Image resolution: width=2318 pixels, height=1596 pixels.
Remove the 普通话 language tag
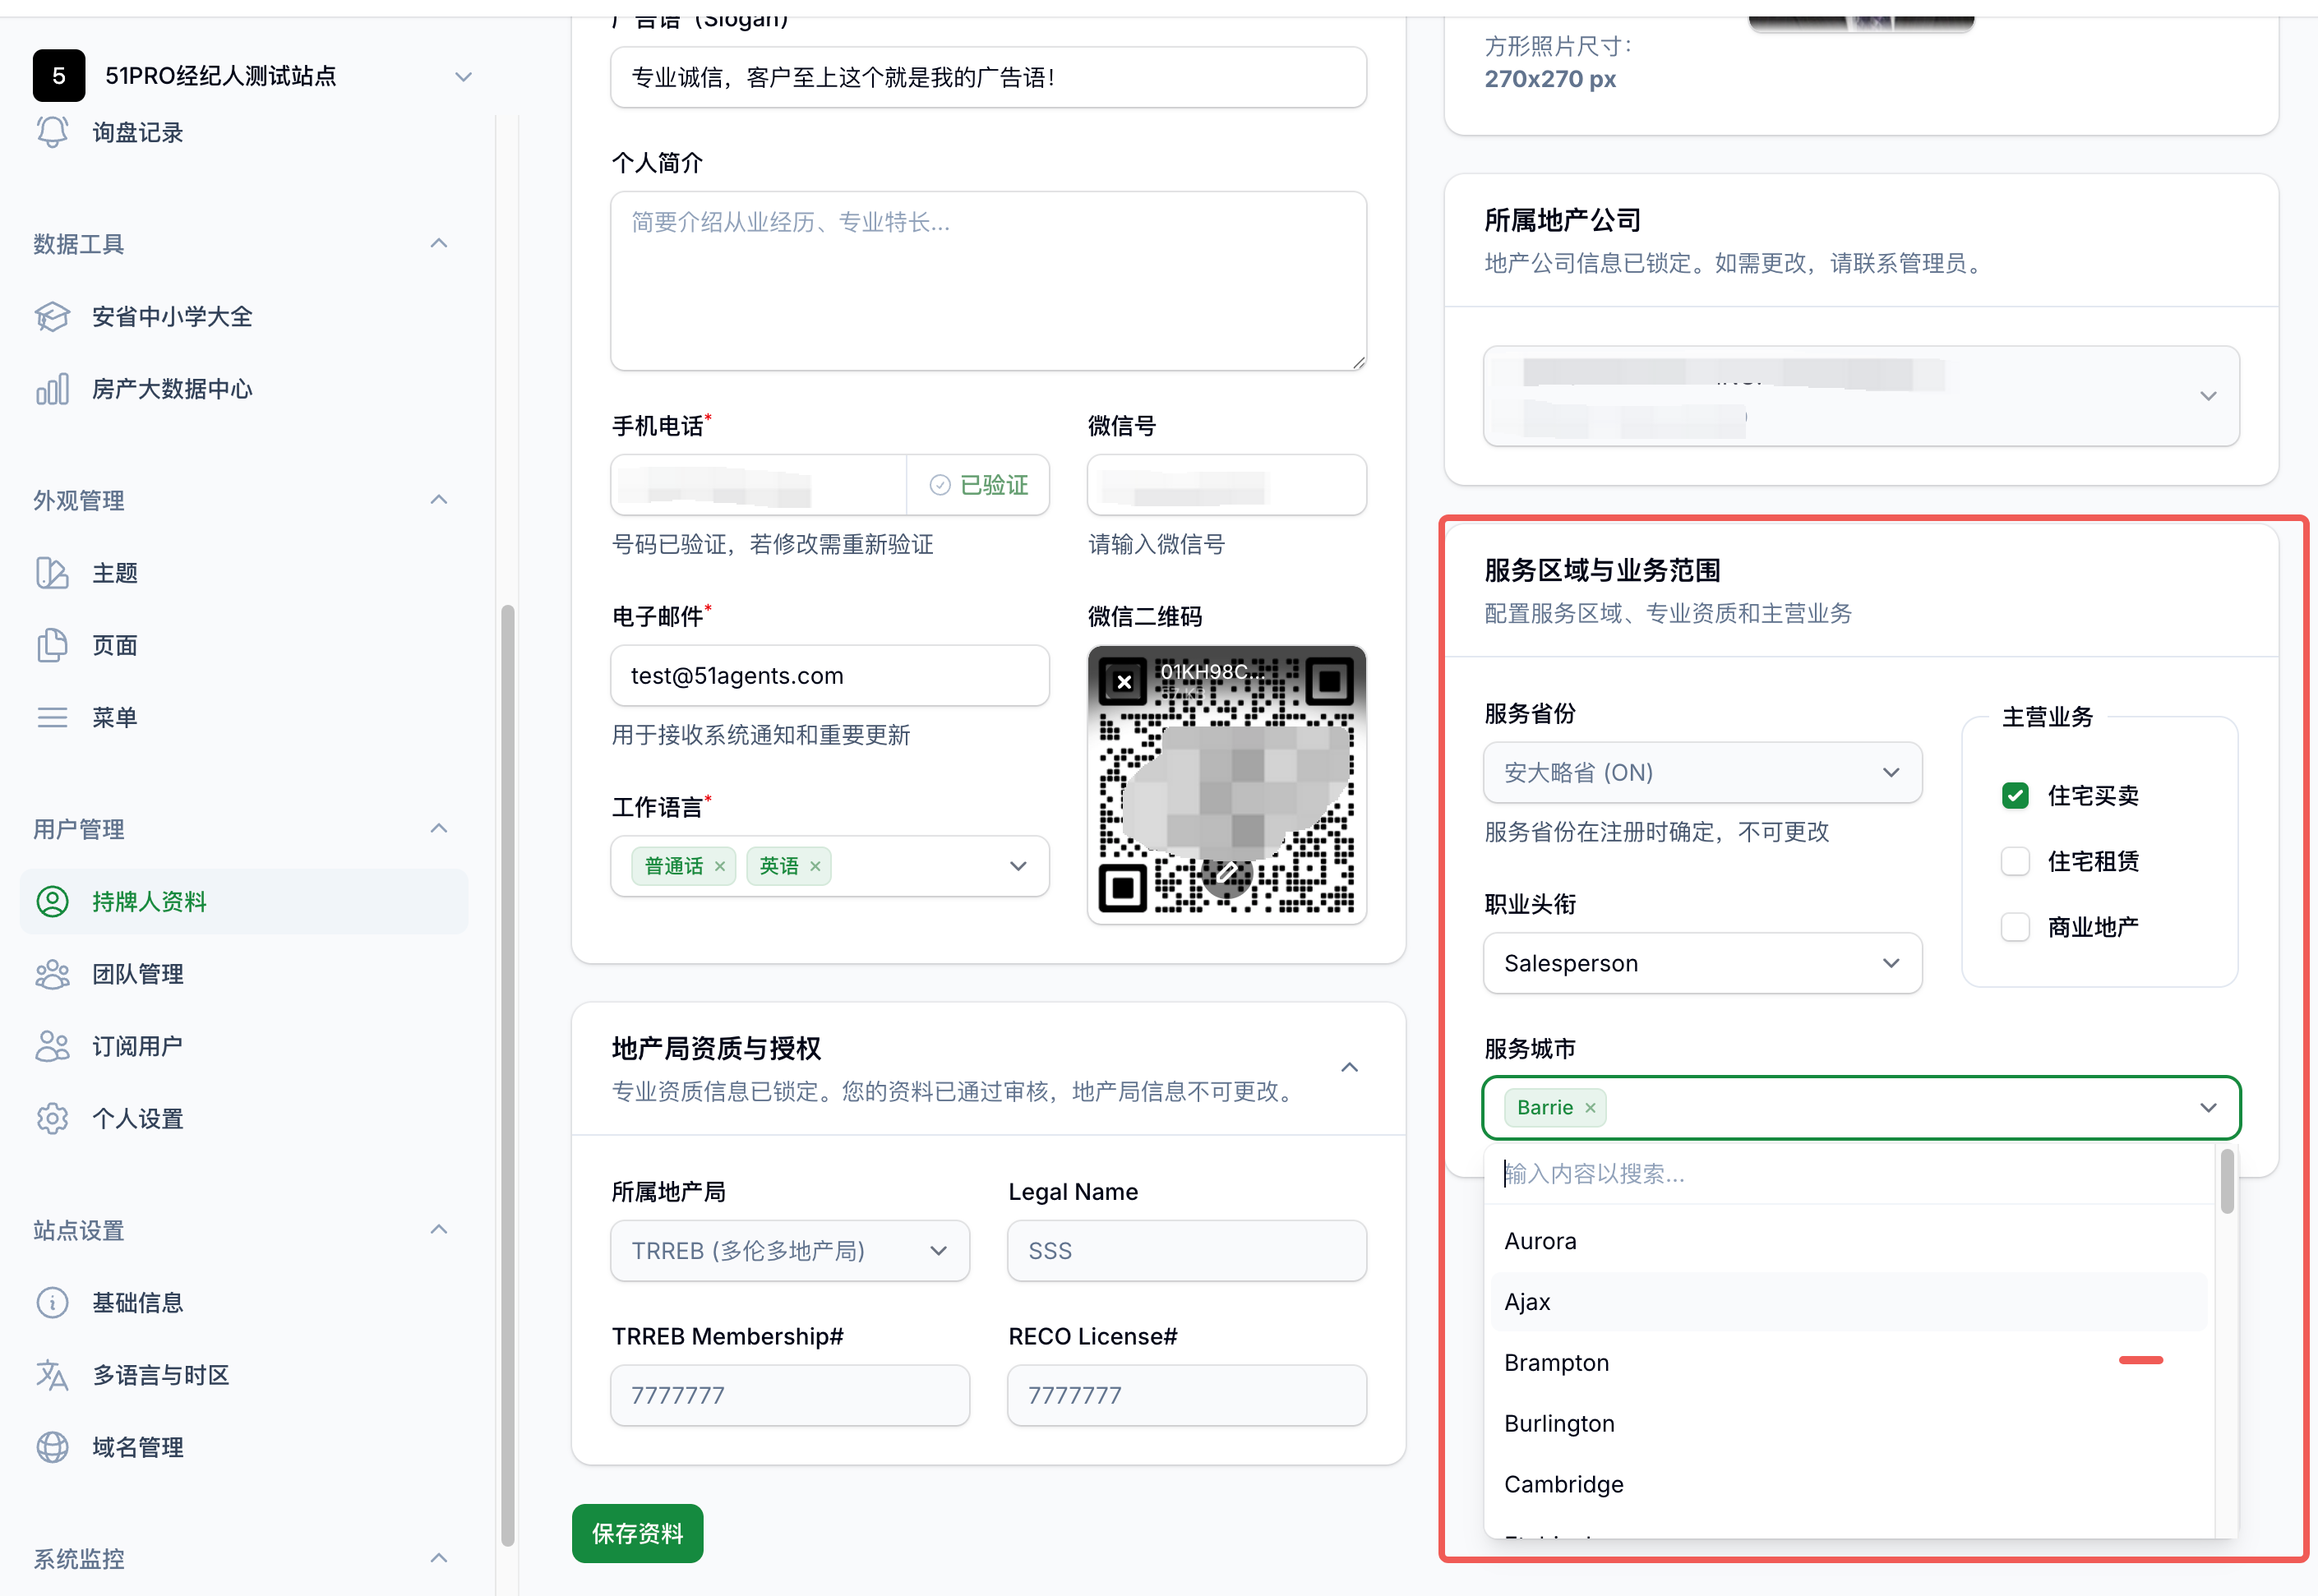719,866
